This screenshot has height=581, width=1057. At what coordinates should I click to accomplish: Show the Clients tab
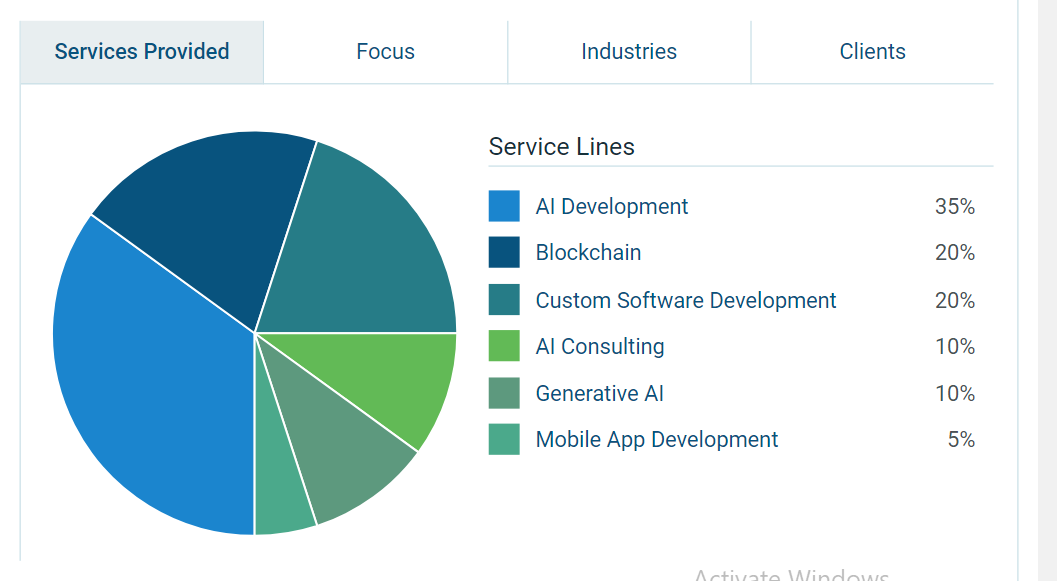coord(872,52)
